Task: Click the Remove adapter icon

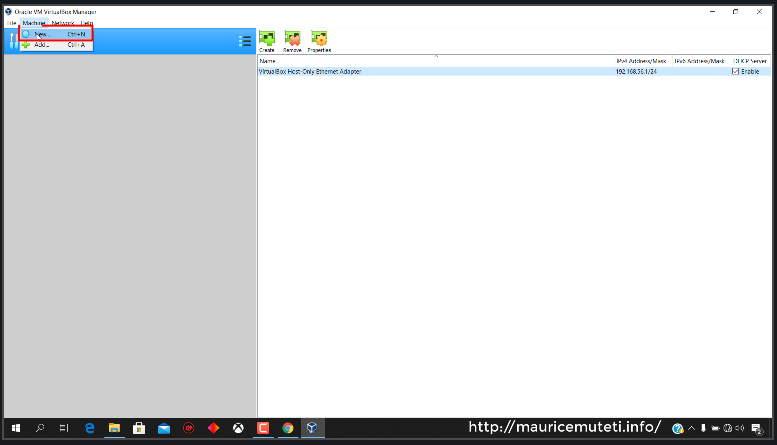Action: pos(292,40)
